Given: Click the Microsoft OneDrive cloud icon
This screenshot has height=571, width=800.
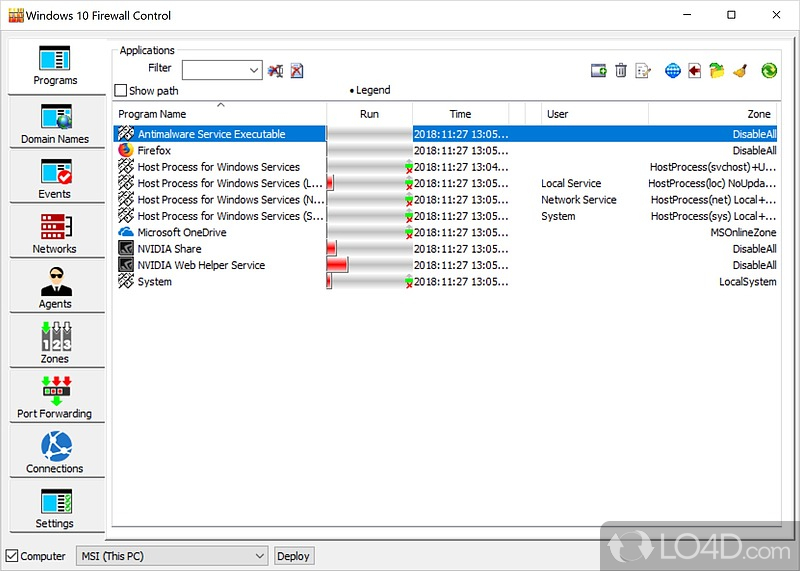Looking at the screenshot, I should point(126,232).
